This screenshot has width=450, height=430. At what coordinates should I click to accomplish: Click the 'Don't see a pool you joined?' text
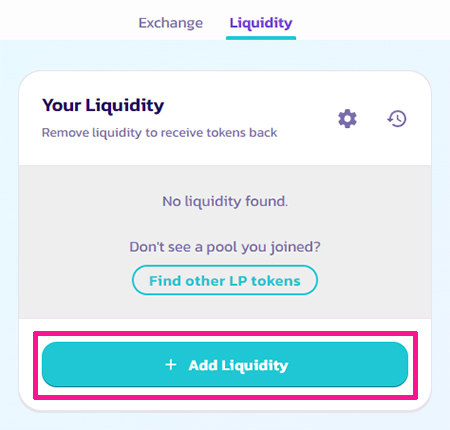tap(225, 247)
